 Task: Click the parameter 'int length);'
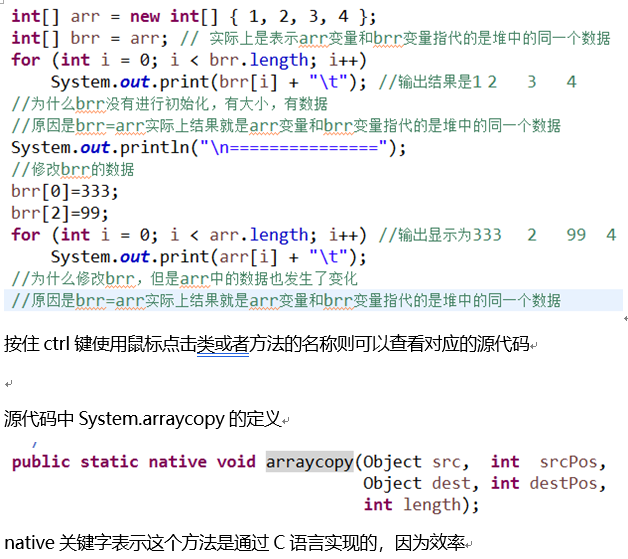tap(421, 505)
